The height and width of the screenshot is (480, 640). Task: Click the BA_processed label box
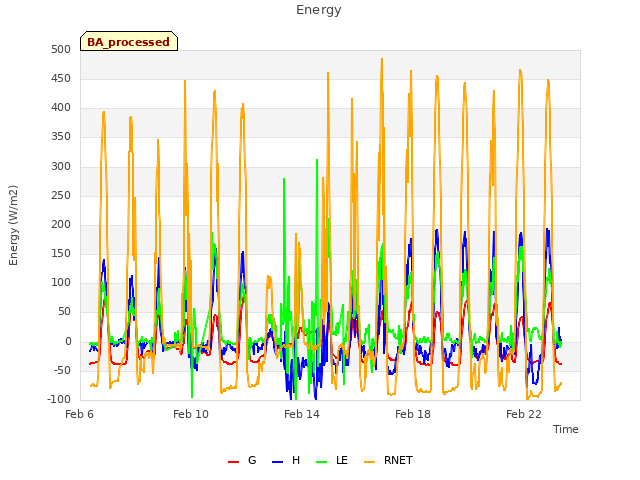(129, 41)
